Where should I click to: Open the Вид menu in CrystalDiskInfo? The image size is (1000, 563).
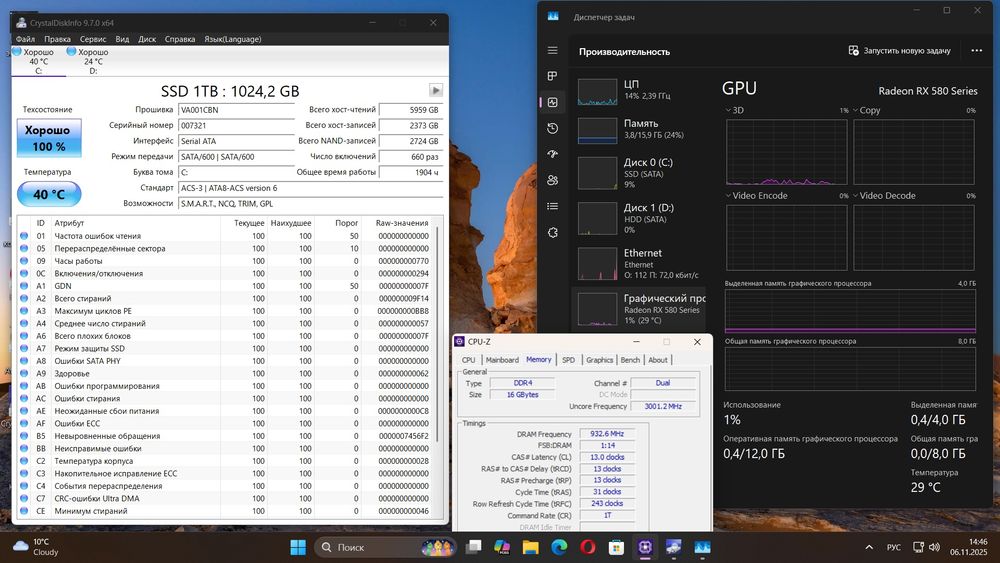[x=122, y=39]
